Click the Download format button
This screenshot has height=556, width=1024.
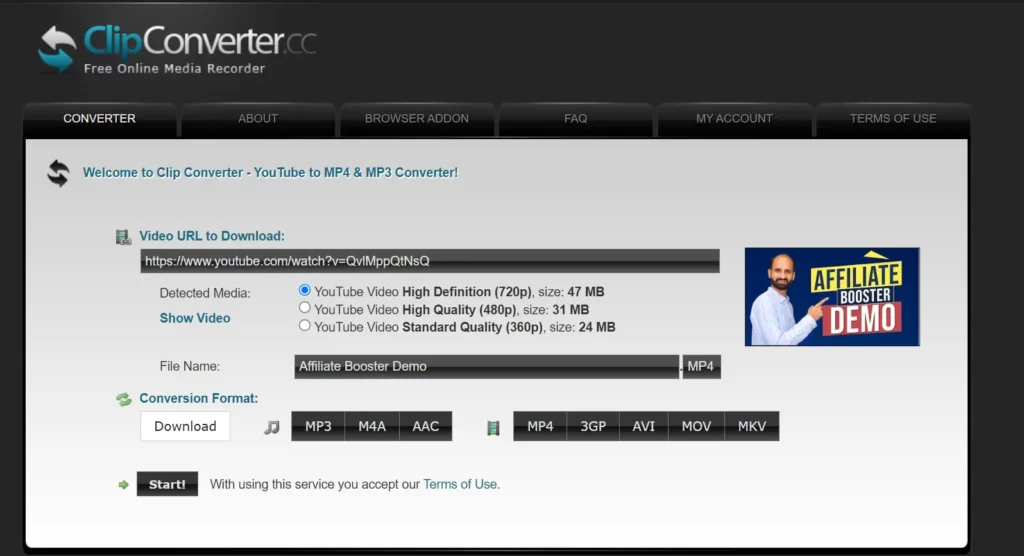pyautogui.click(x=185, y=426)
